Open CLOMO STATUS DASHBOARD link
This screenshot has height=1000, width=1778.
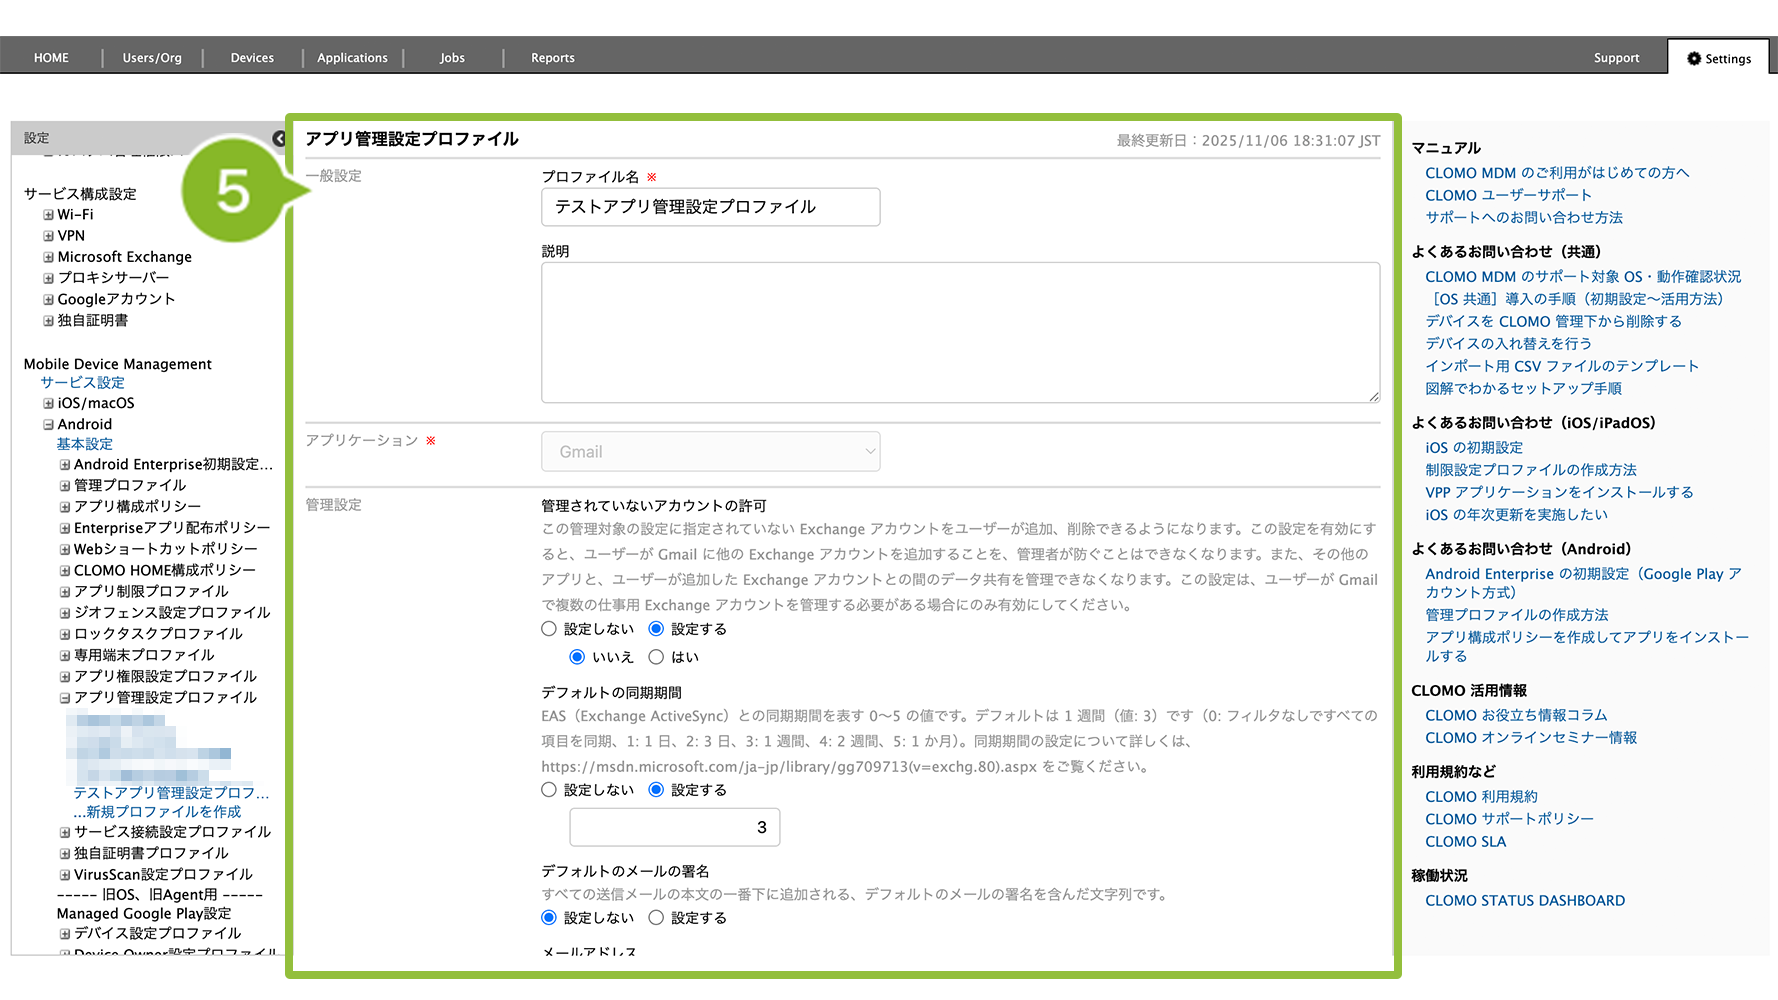1524,901
